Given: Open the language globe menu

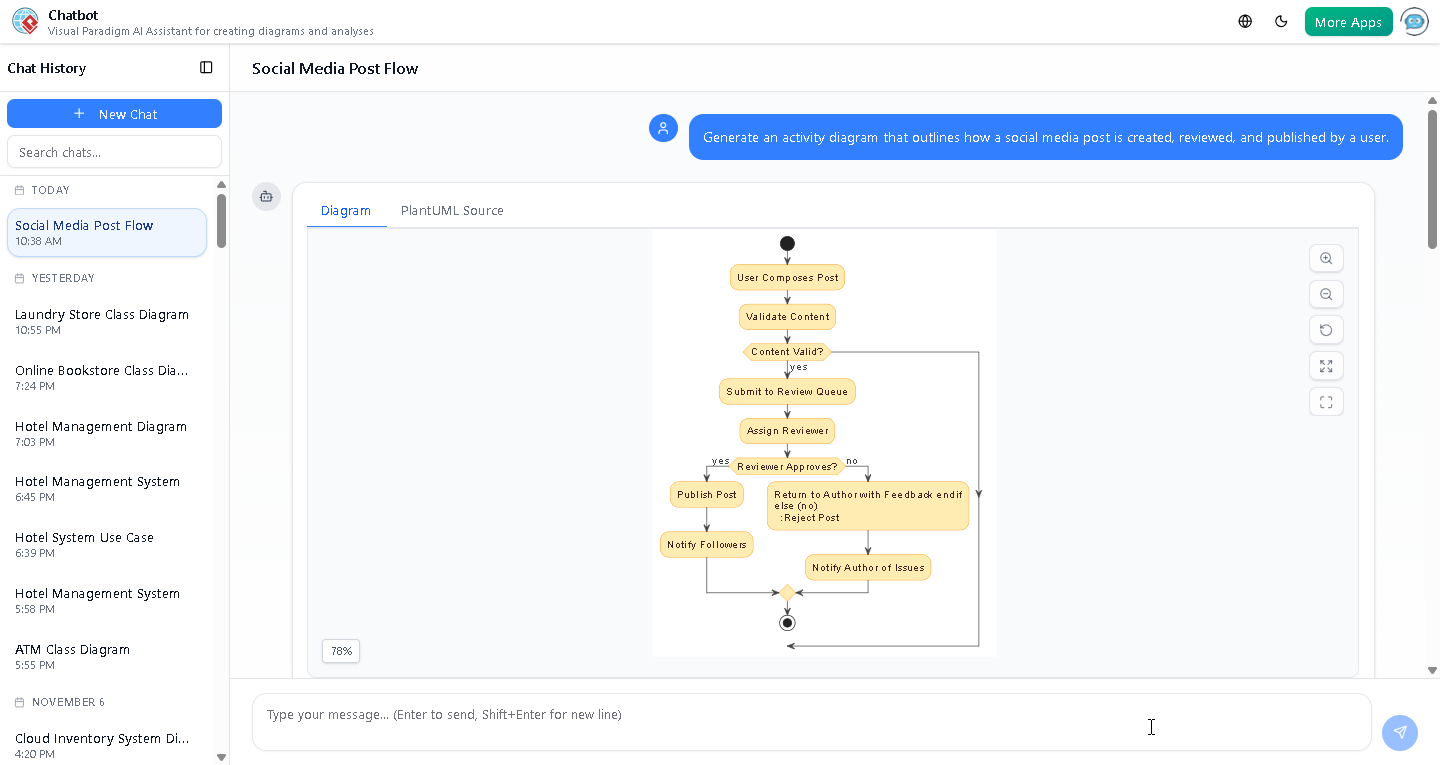Looking at the screenshot, I should point(1244,20).
